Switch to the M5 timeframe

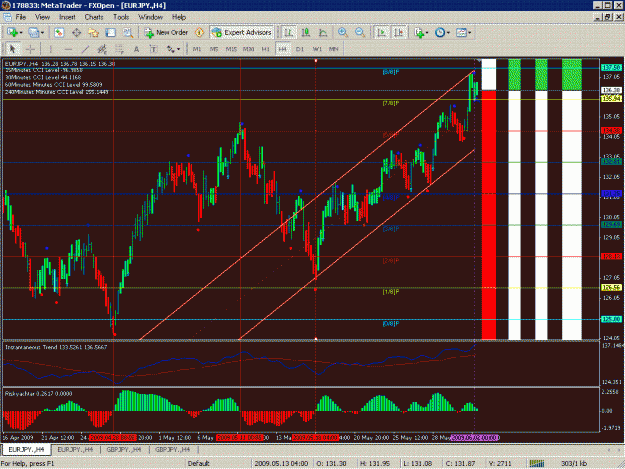pyautogui.click(x=214, y=49)
